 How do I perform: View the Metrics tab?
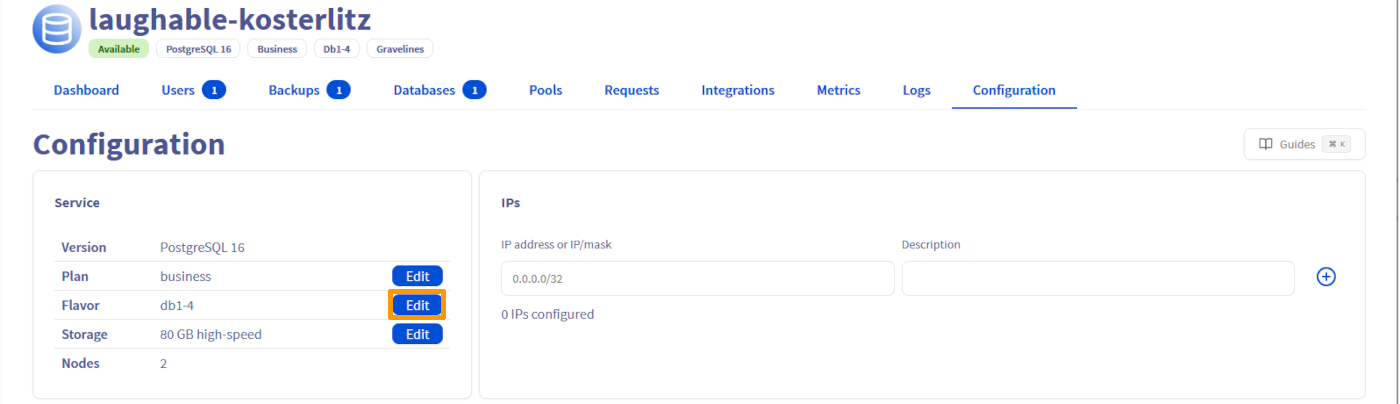pos(838,90)
